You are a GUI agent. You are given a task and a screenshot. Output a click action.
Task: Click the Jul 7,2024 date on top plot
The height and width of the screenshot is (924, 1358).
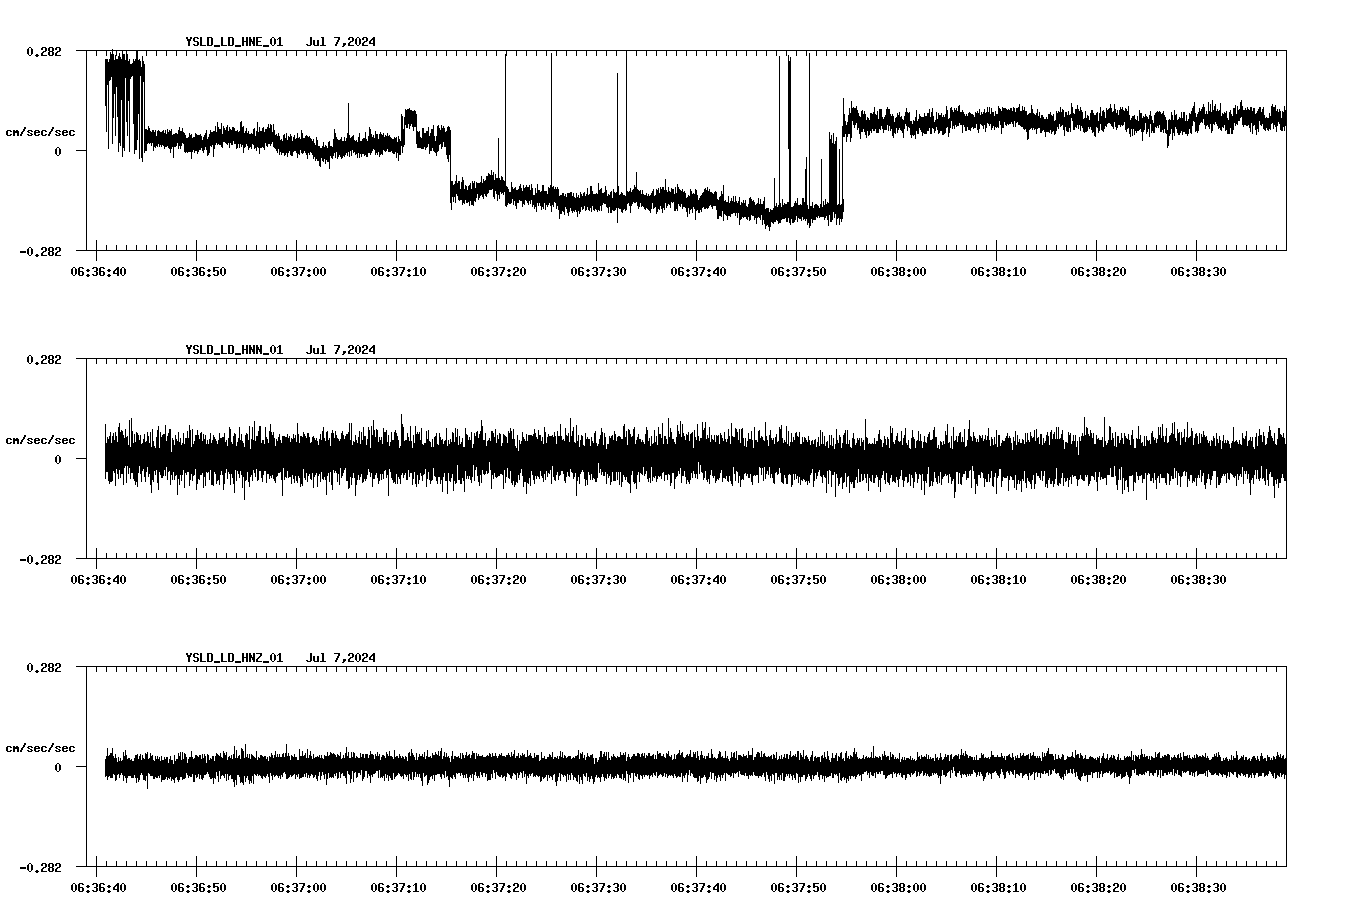click(x=343, y=42)
